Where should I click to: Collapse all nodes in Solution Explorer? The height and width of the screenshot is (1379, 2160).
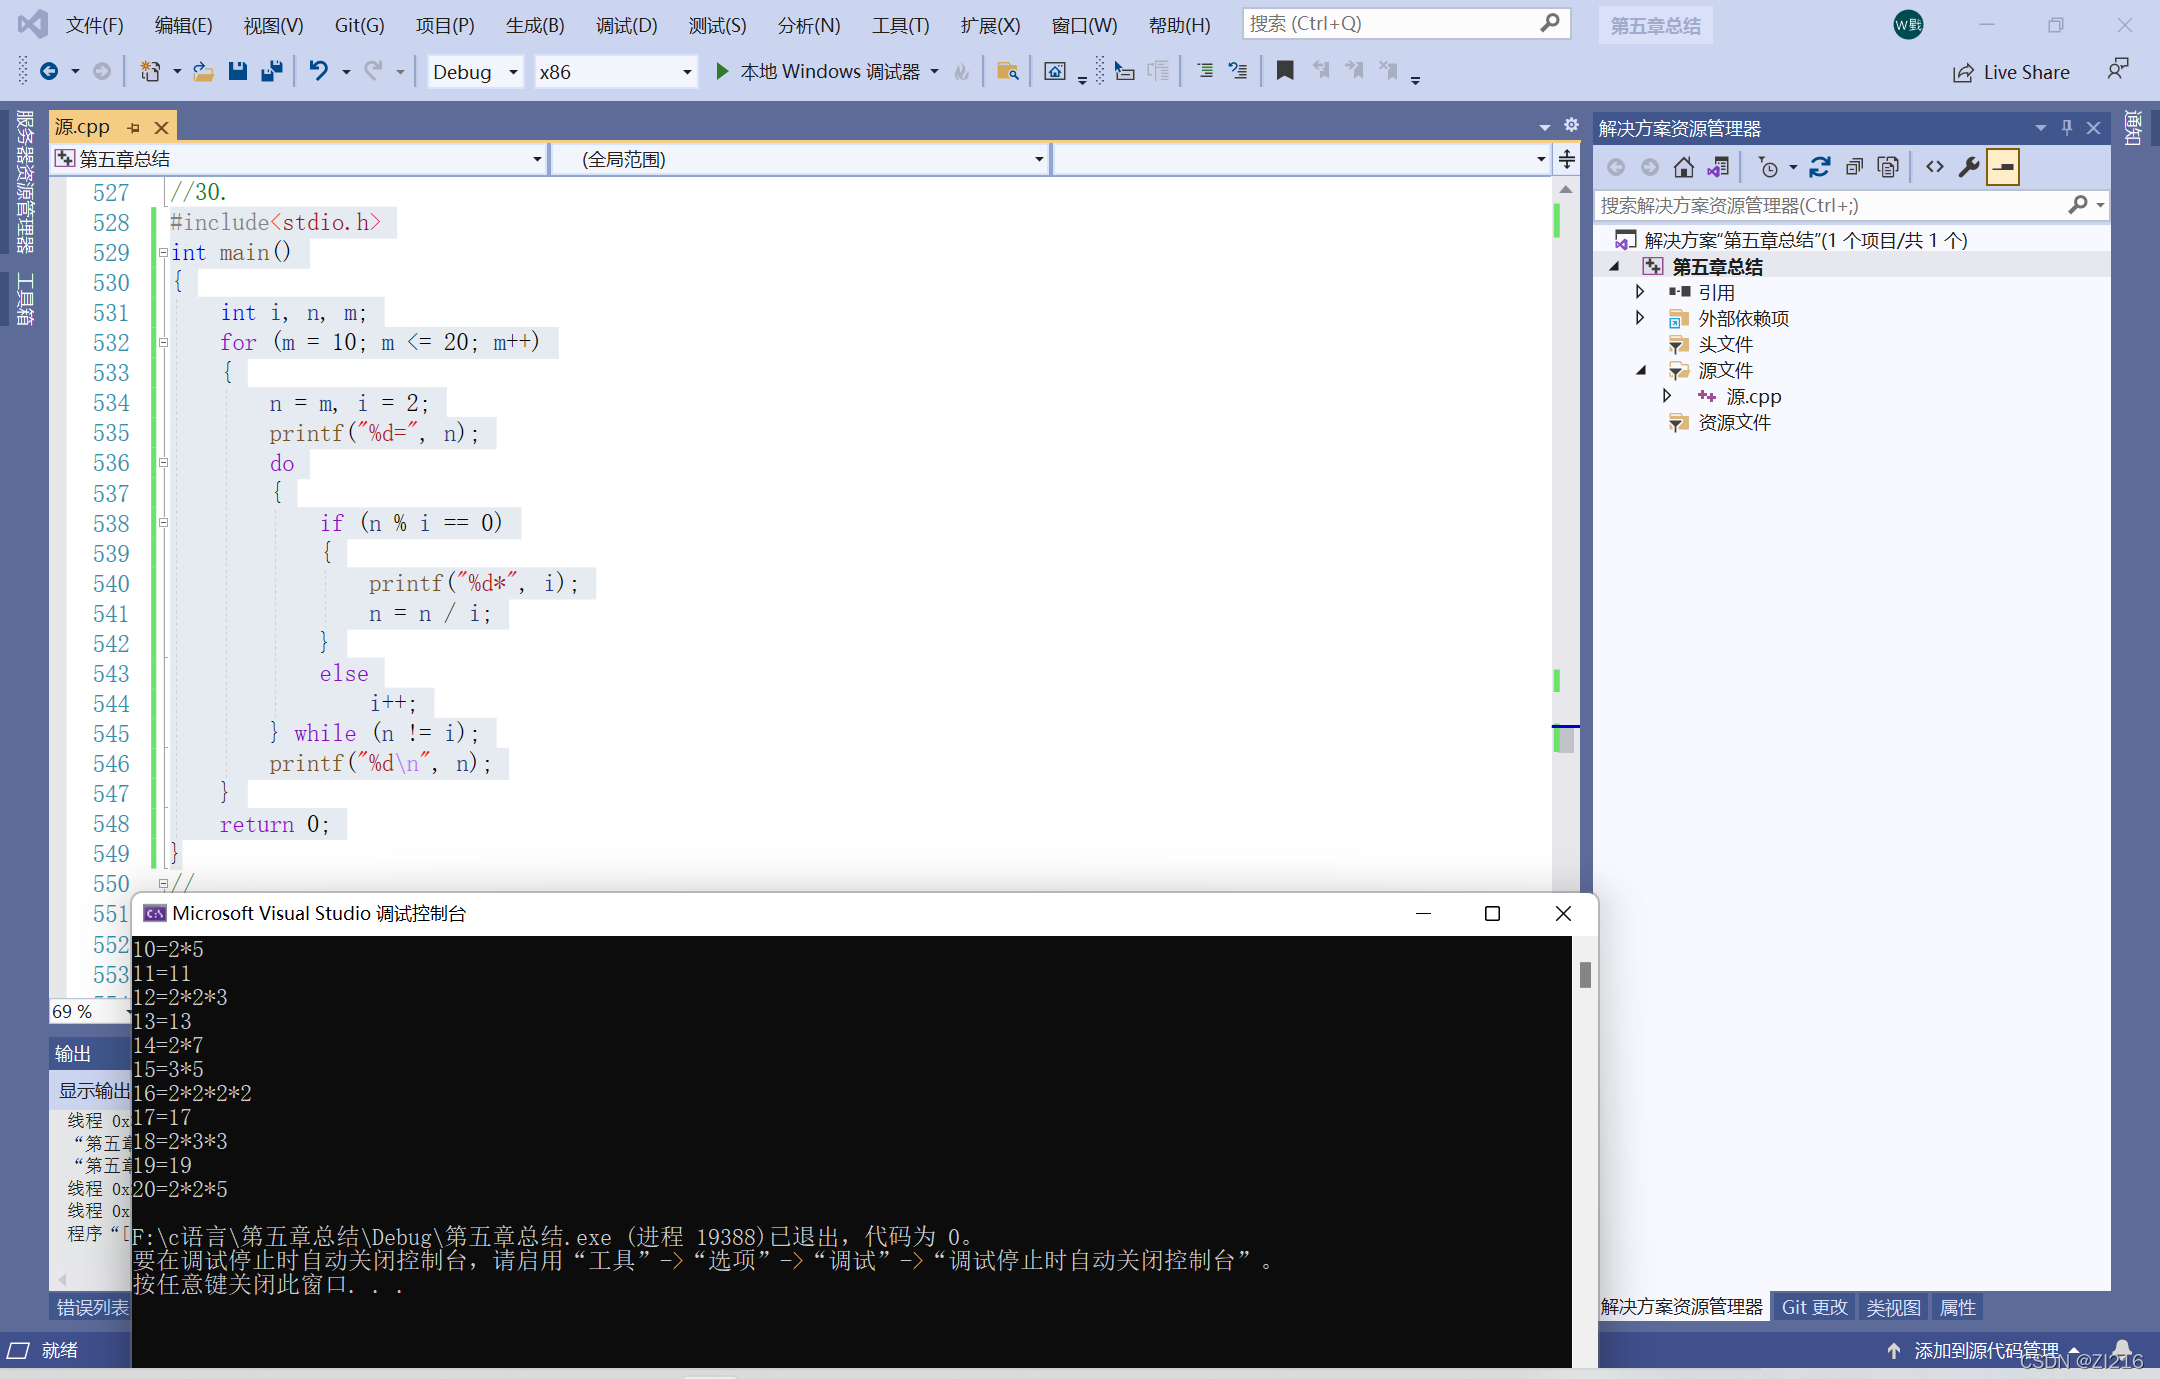1854,167
